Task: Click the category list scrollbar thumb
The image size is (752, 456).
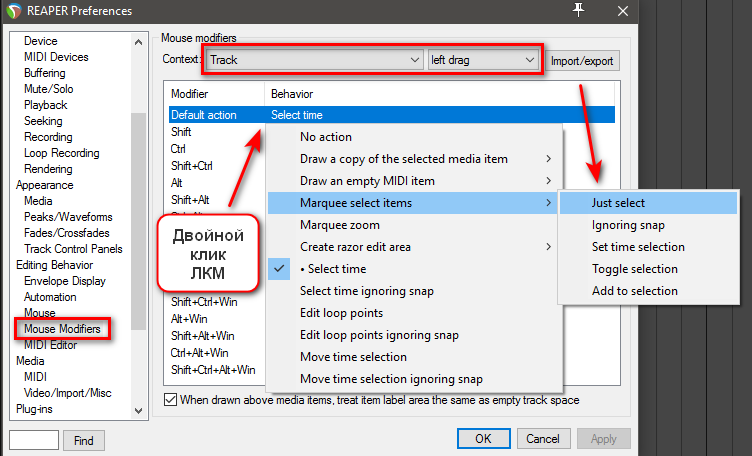Action: pos(138,222)
